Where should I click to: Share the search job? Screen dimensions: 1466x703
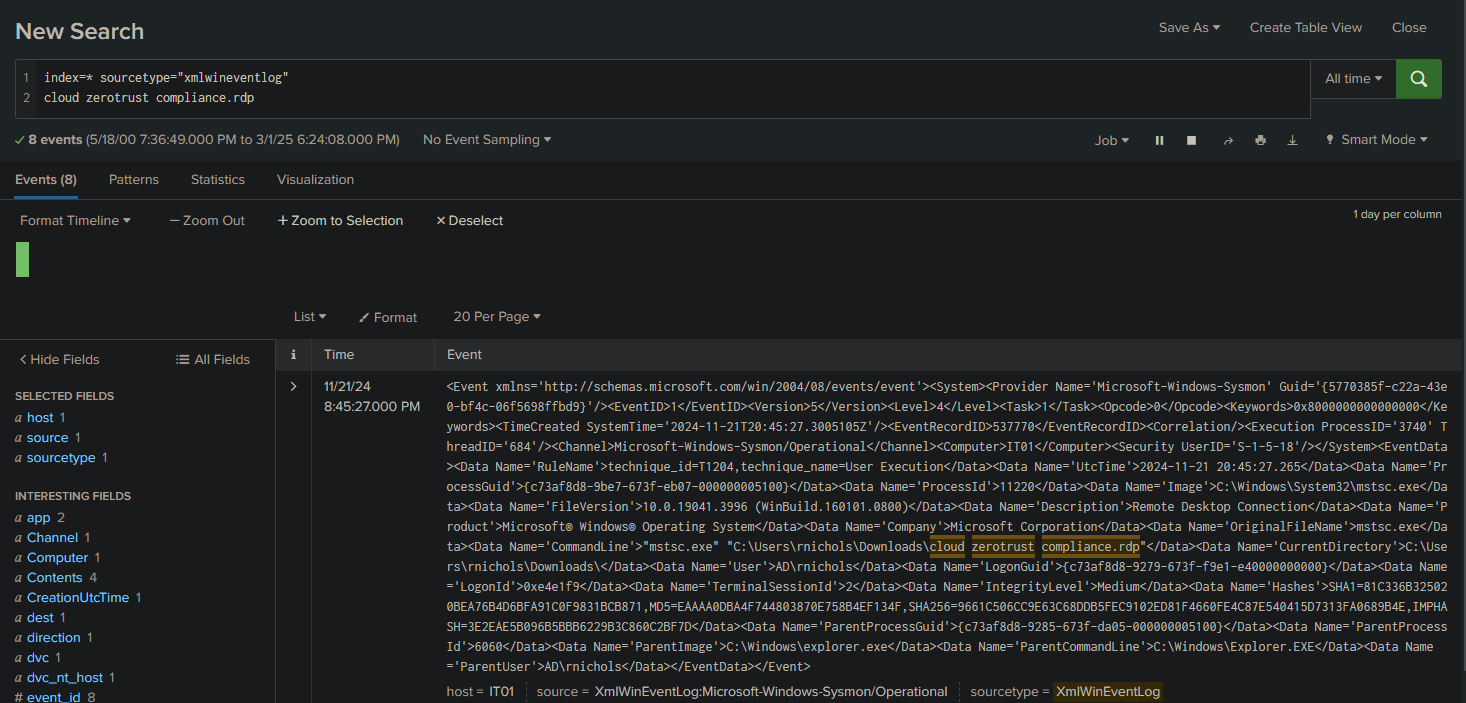[1228, 140]
